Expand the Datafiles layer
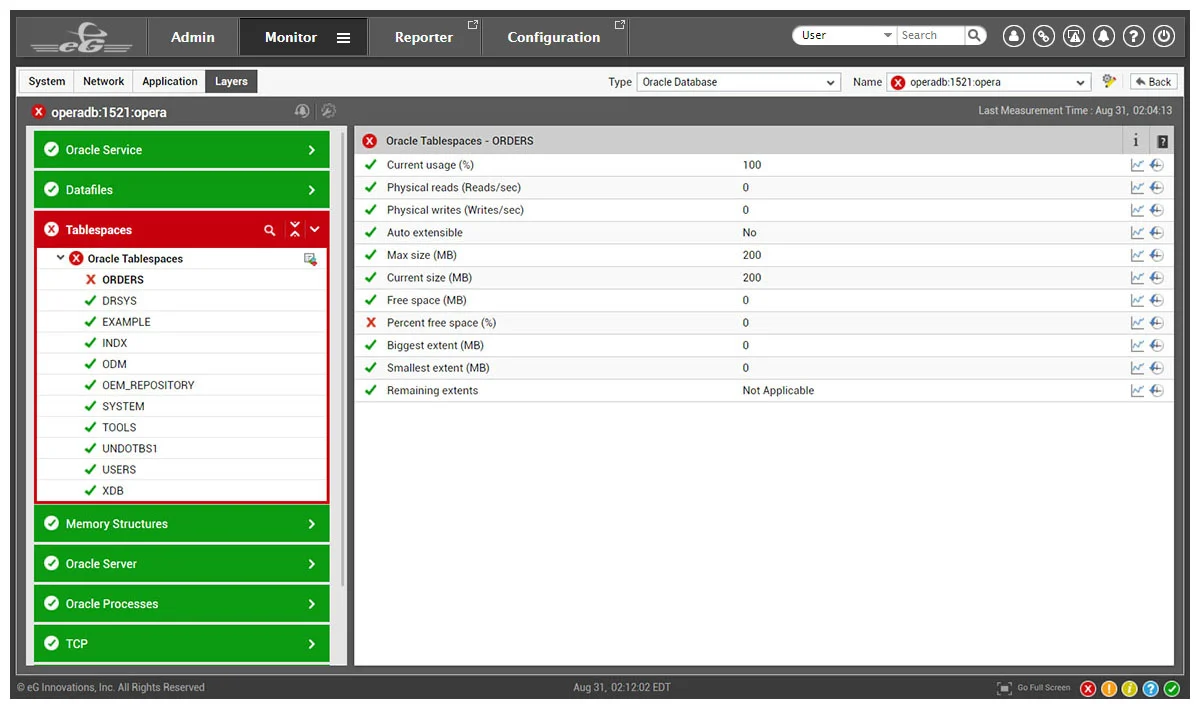 coord(182,190)
